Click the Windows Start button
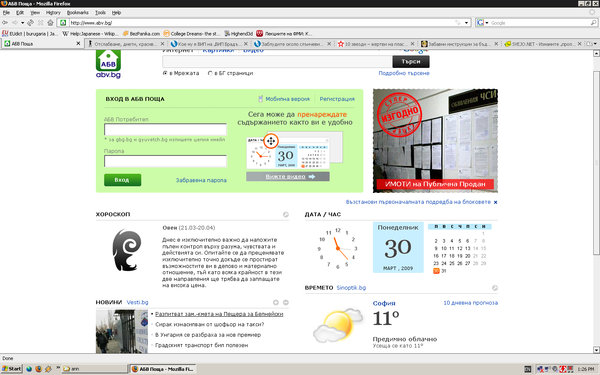Screen dimensions: 600x375 click(x=11, y=369)
